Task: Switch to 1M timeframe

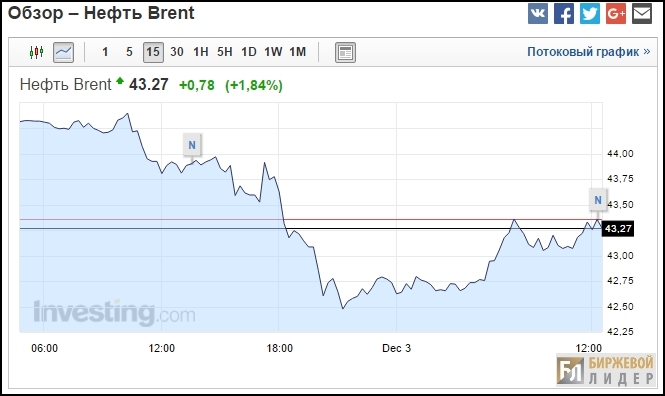Action: click(x=298, y=52)
